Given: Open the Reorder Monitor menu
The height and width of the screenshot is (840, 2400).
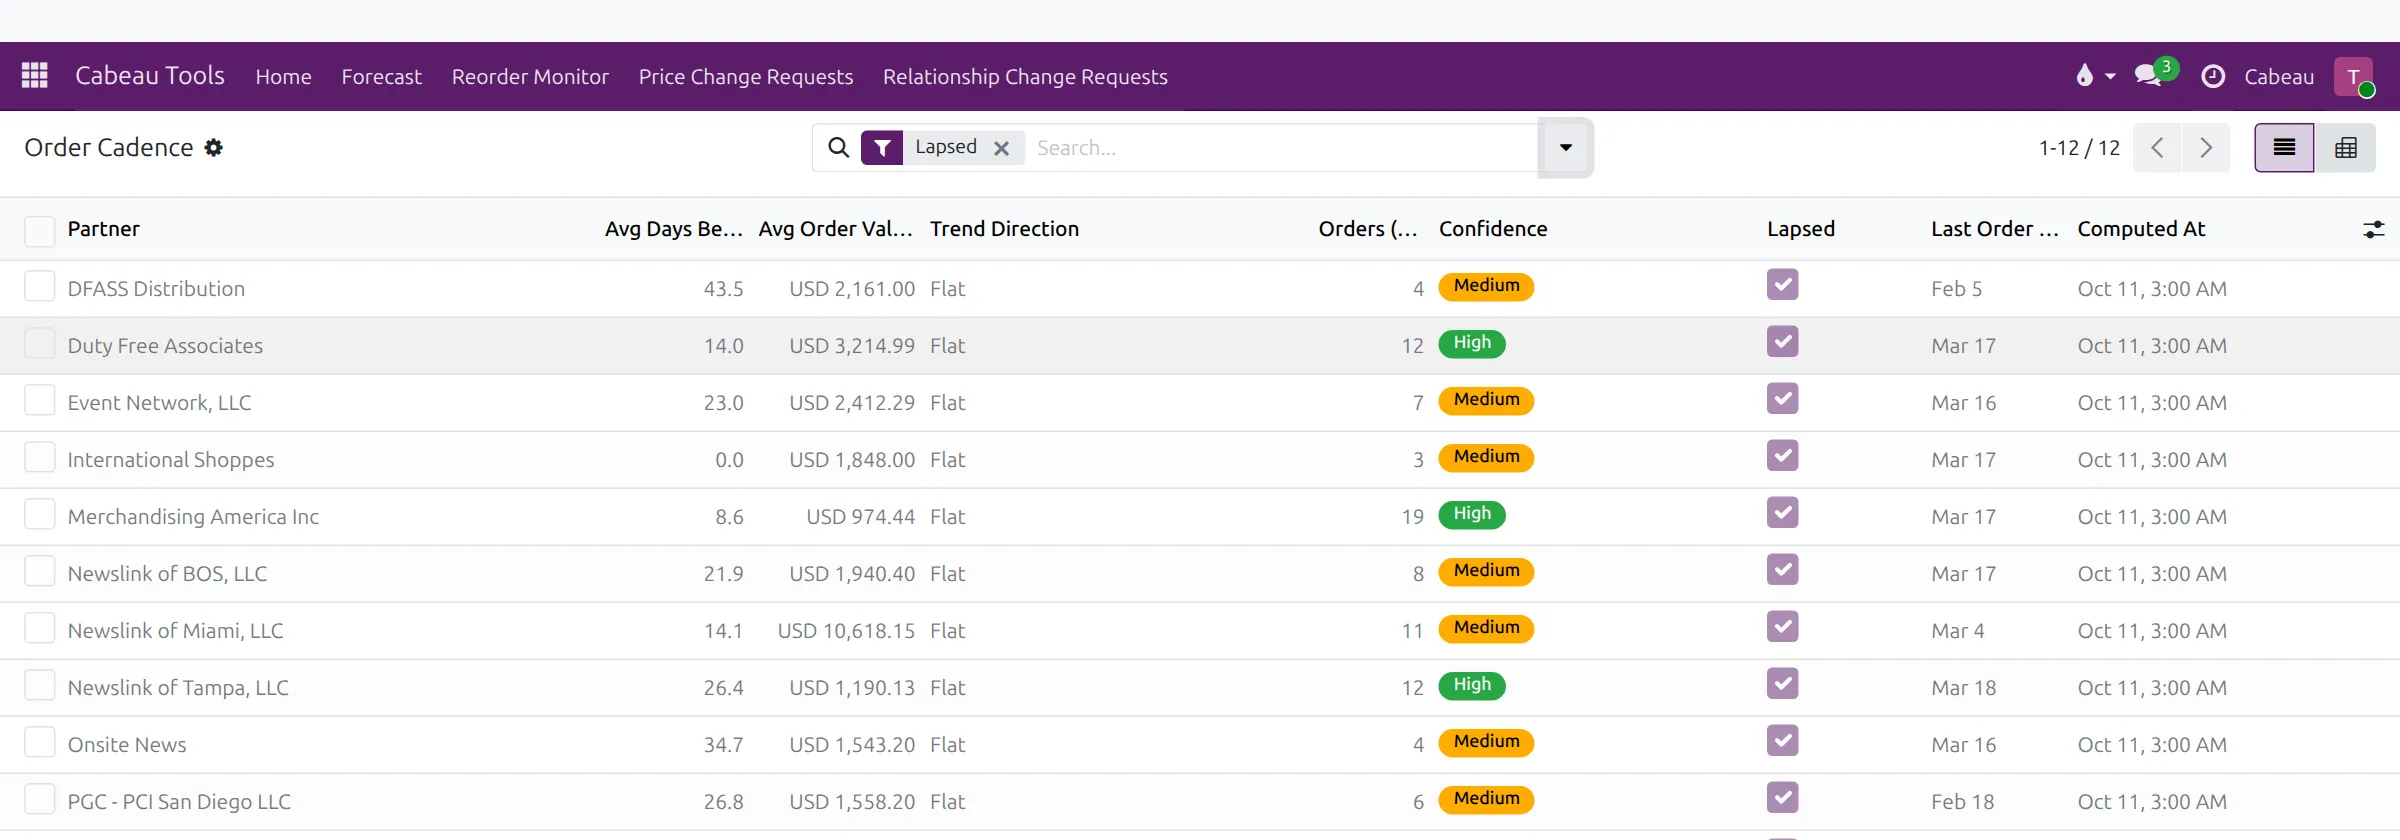Looking at the screenshot, I should [530, 77].
